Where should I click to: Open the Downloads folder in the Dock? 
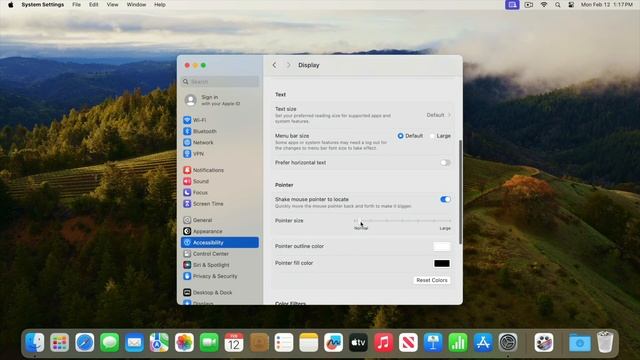[580, 342]
